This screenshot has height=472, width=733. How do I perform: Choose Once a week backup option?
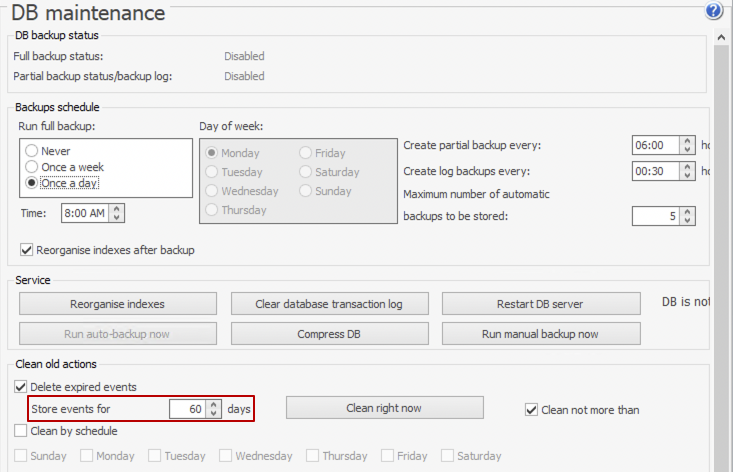click(32, 167)
